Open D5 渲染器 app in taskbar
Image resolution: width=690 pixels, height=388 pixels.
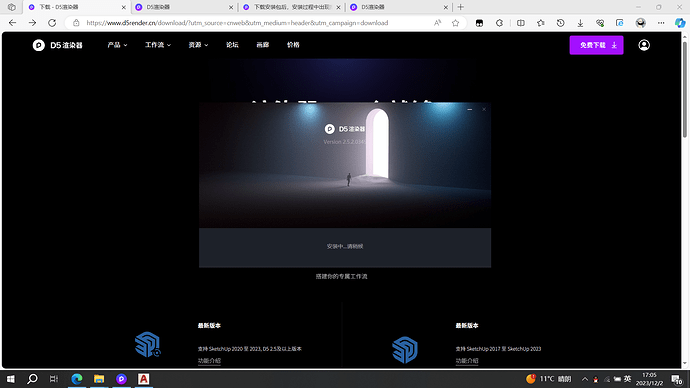pyautogui.click(x=121, y=379)
